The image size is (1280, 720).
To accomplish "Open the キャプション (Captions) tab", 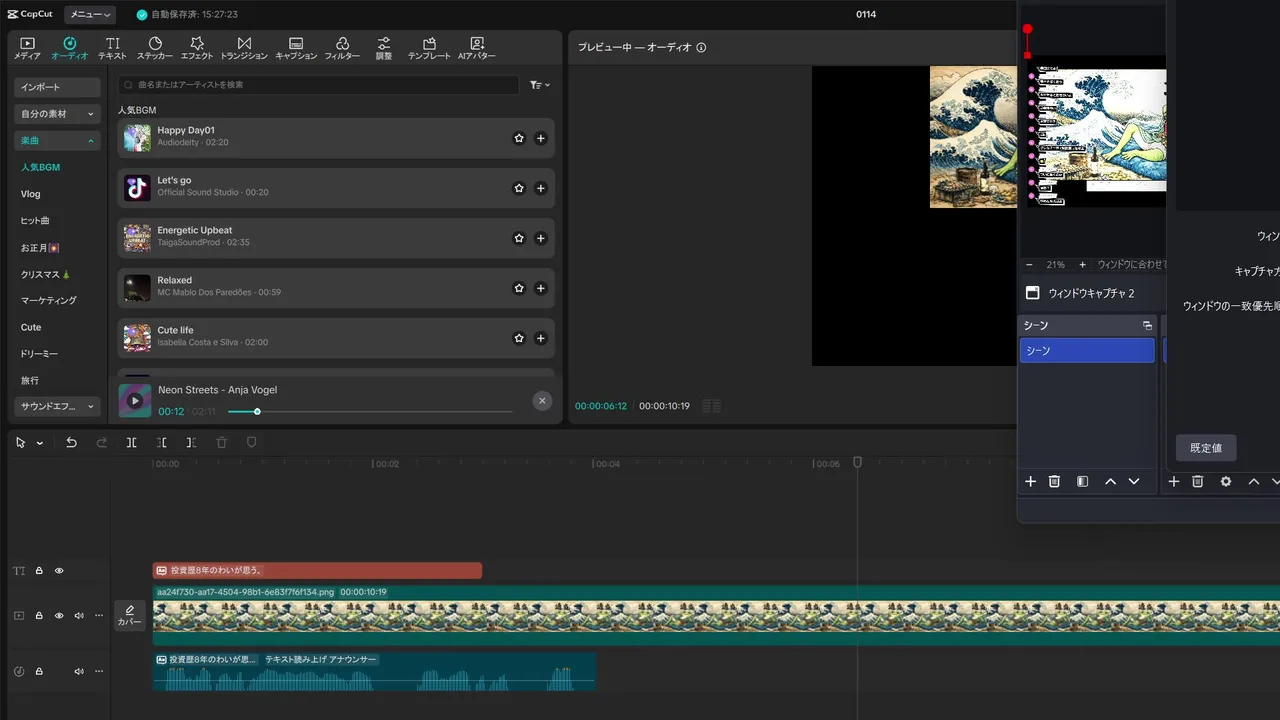I will (x=296, y=48).
